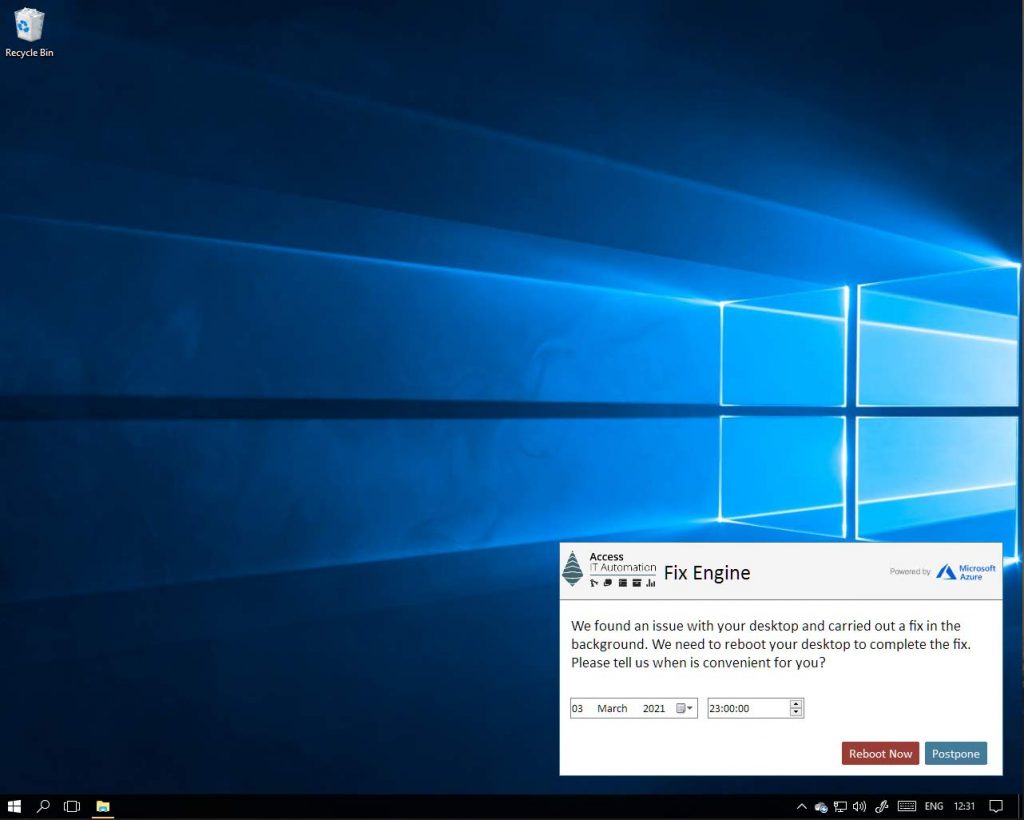The width and height of the screenshot is (1024, 820).
Task: Open network status tray icon
Action: (840, 807)
